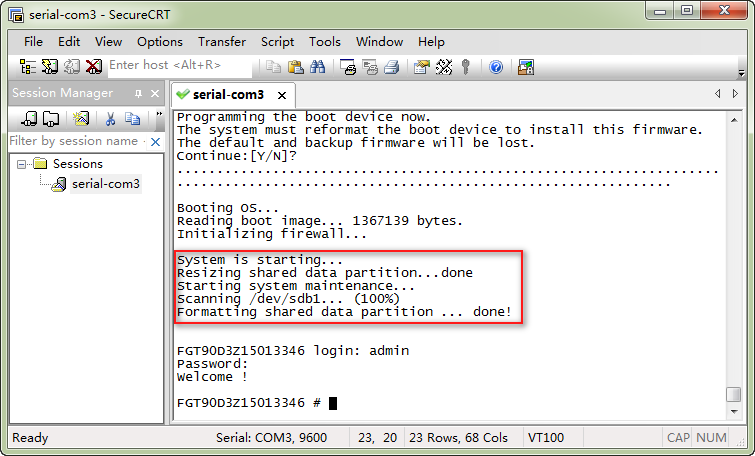755x456 pixels.
Task: Click the Ready status text
Action: 30,438
